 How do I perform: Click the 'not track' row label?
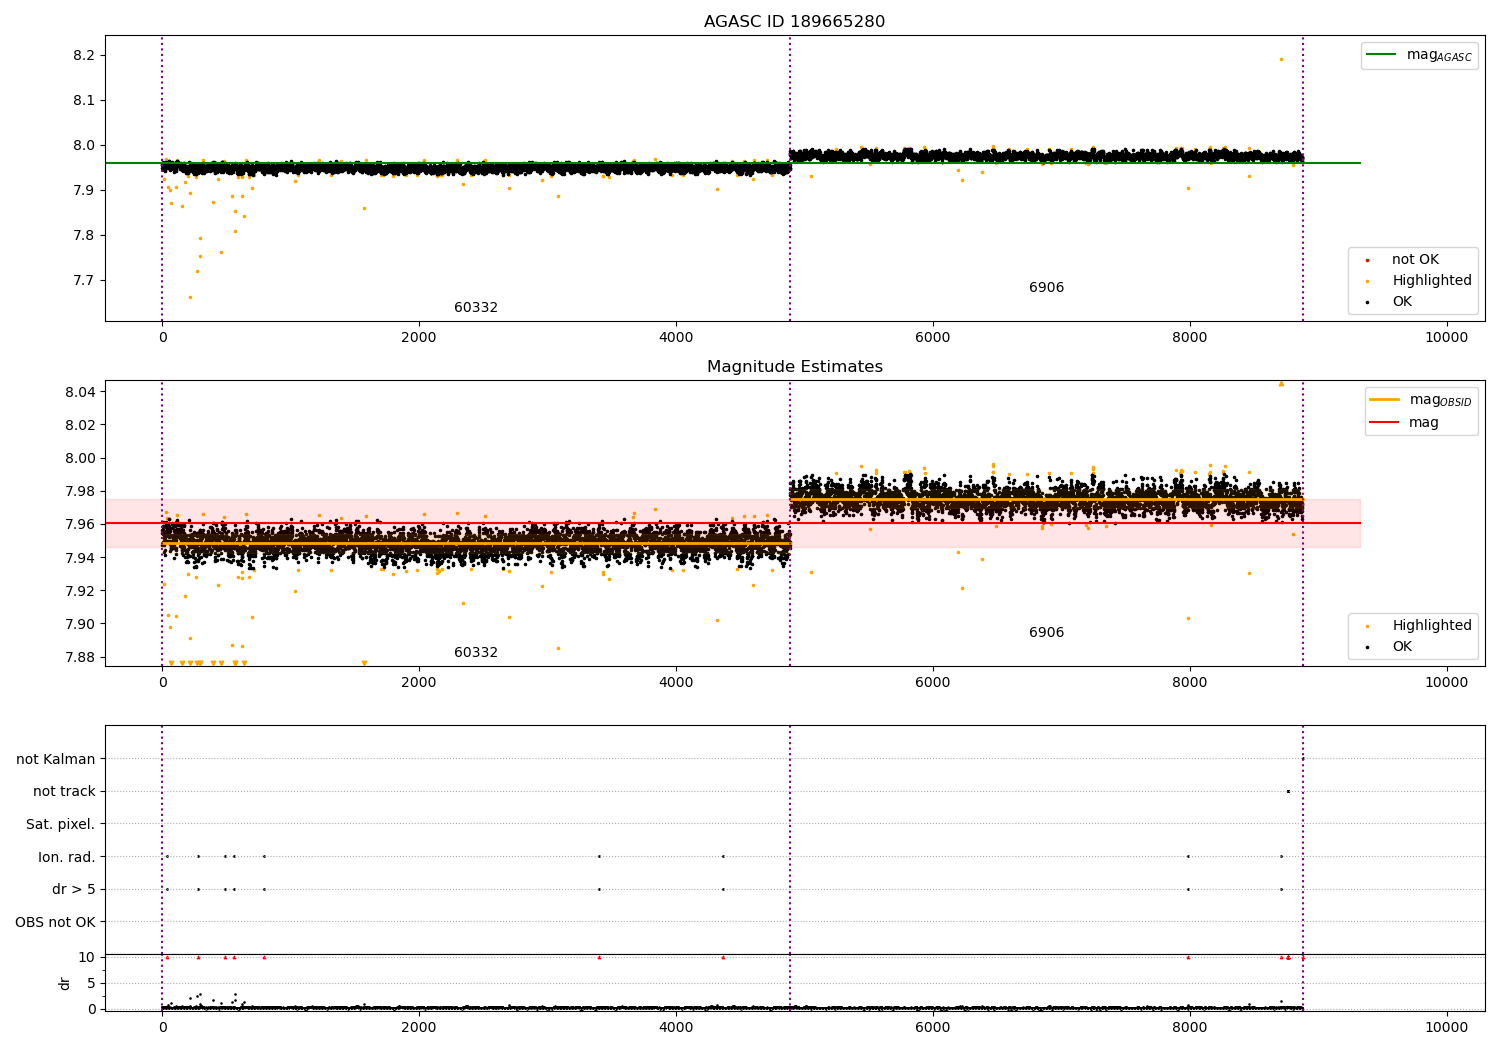coord(64,792)
